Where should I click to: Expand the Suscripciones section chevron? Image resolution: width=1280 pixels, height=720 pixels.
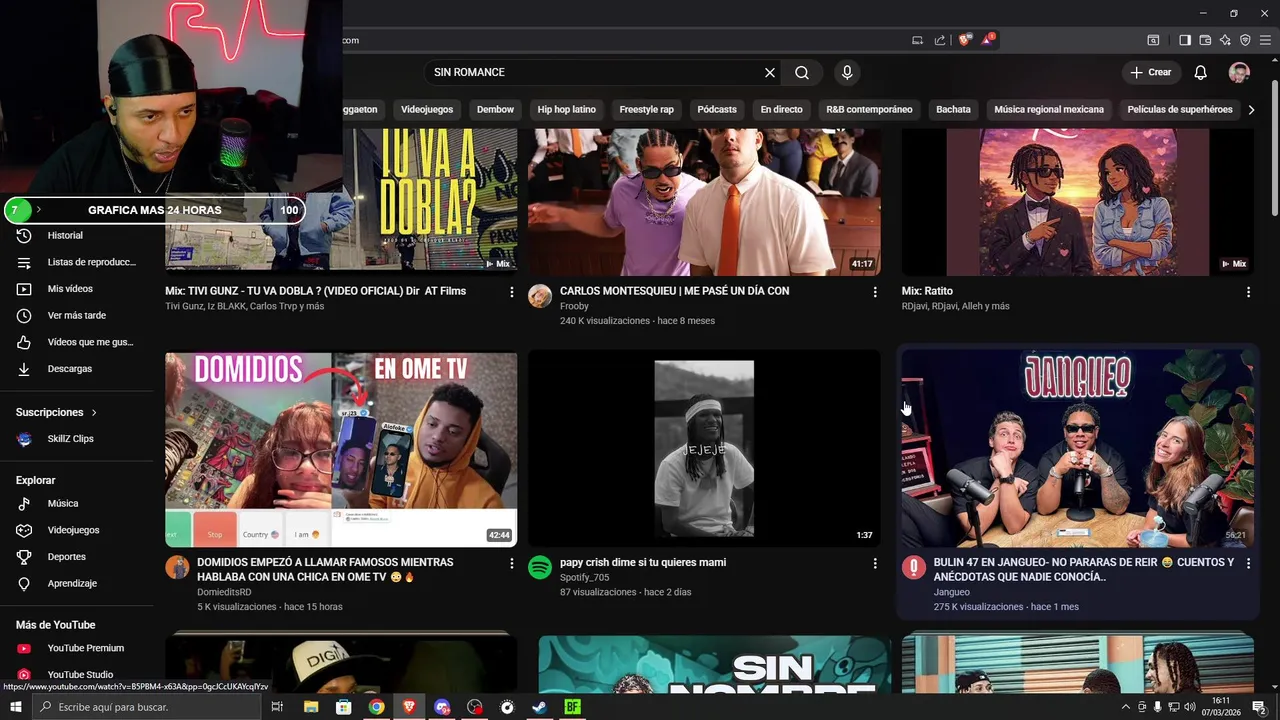point(95,412)
